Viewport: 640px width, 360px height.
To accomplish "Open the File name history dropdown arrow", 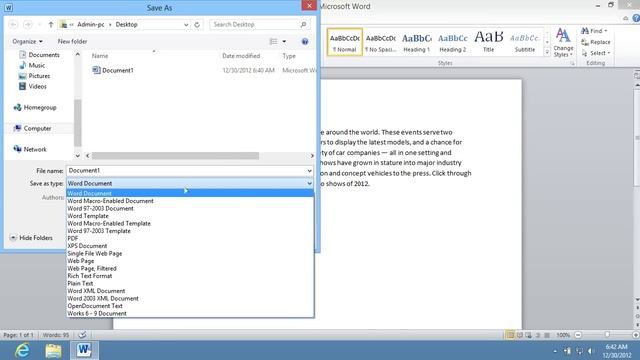I will point(309,171).
